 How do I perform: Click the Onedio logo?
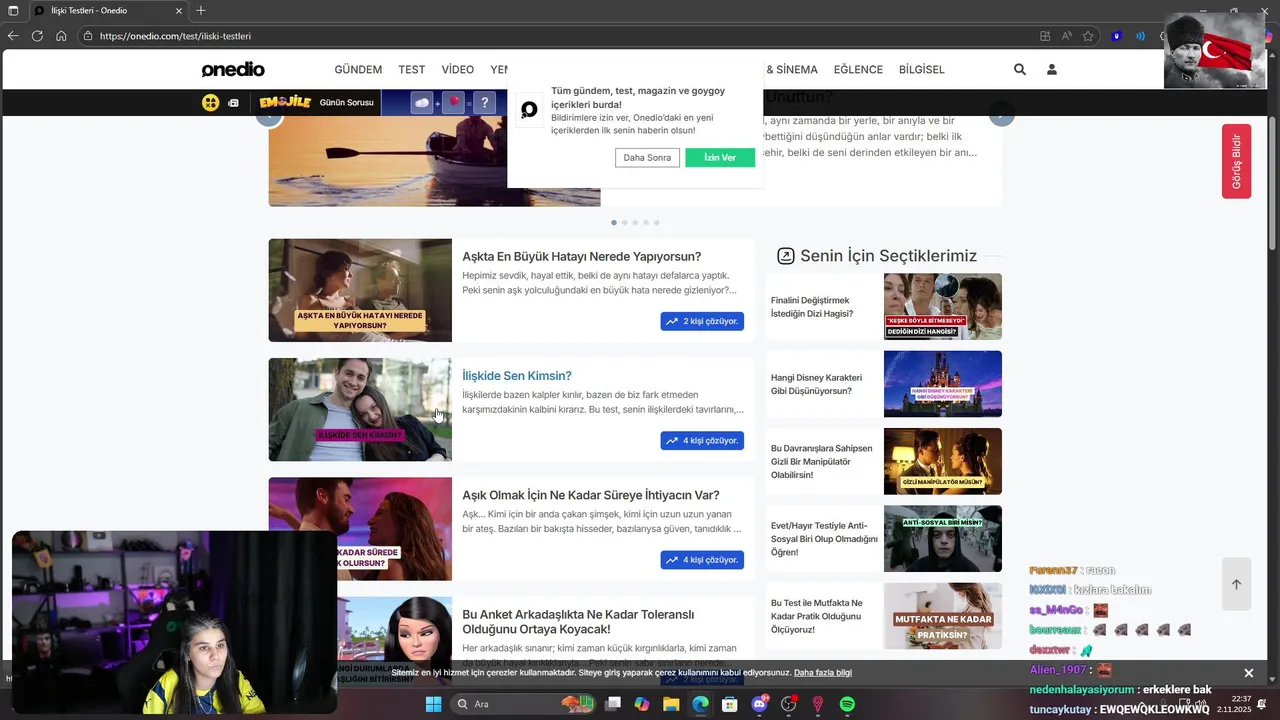tap(233, 69)
